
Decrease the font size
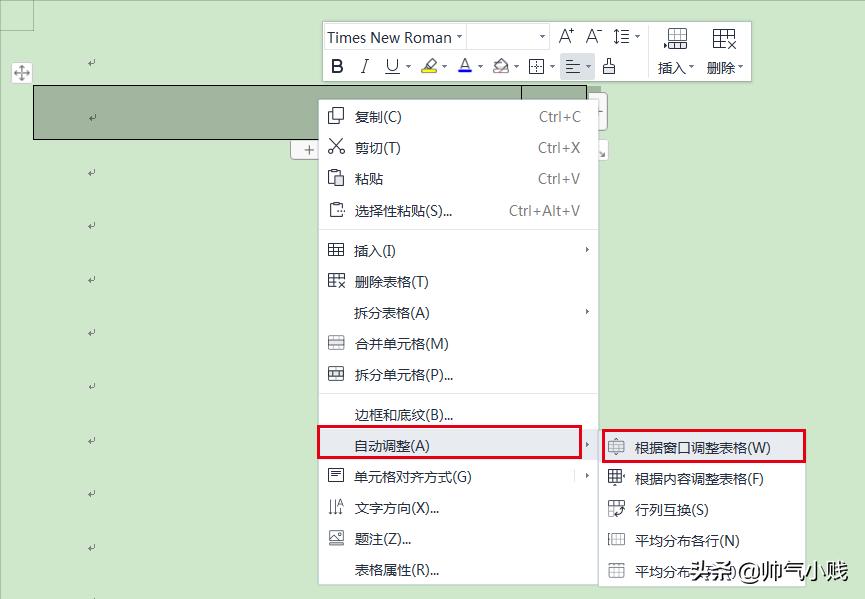pos(594,37)
